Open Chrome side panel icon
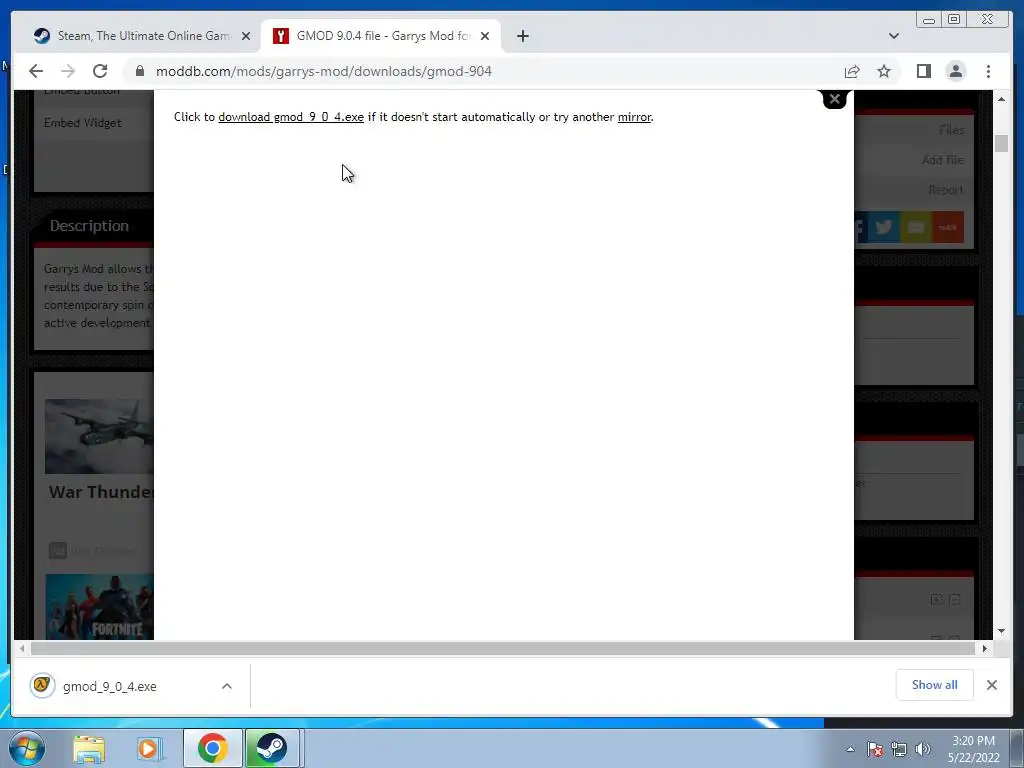1024x768 pixels. coord(923,71)
